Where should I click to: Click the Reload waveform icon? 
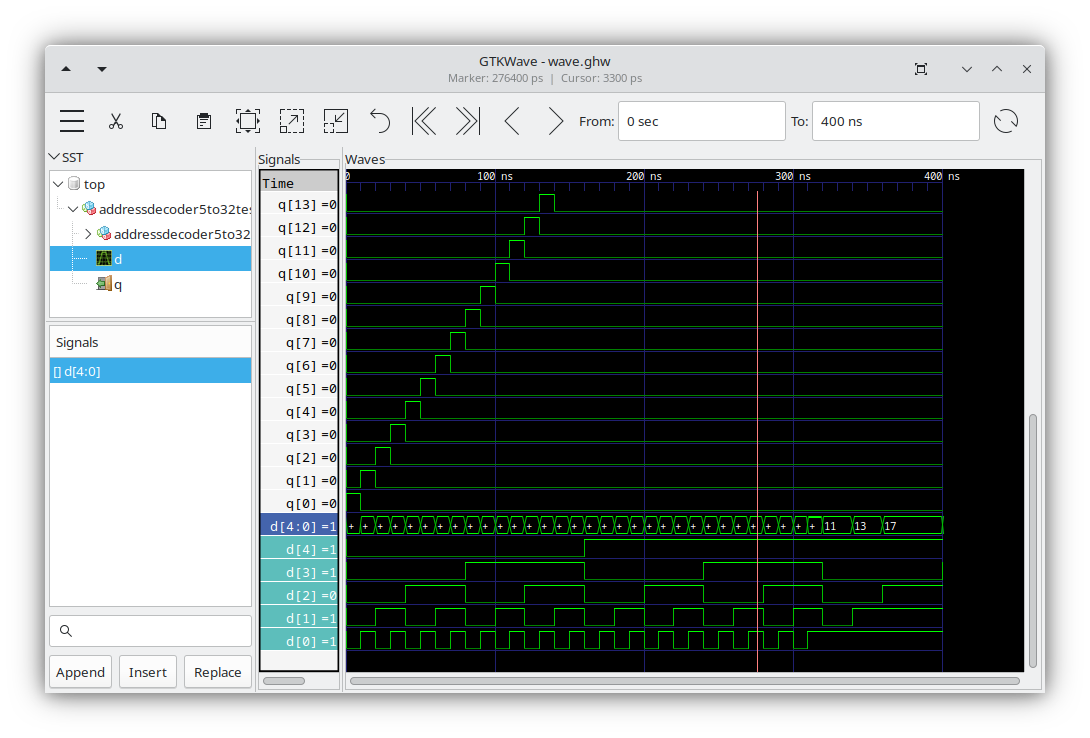point(1005,121)
